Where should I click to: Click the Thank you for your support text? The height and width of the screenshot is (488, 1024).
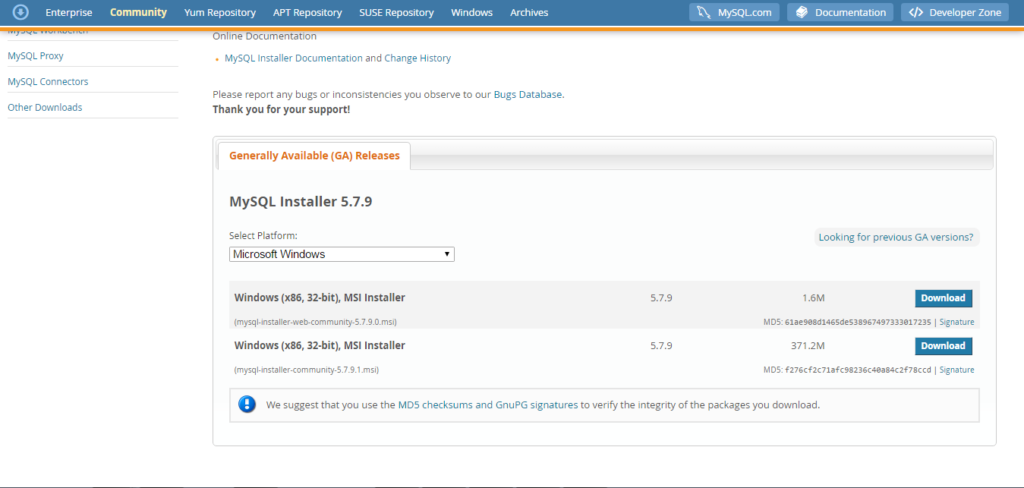coord(281,109)
